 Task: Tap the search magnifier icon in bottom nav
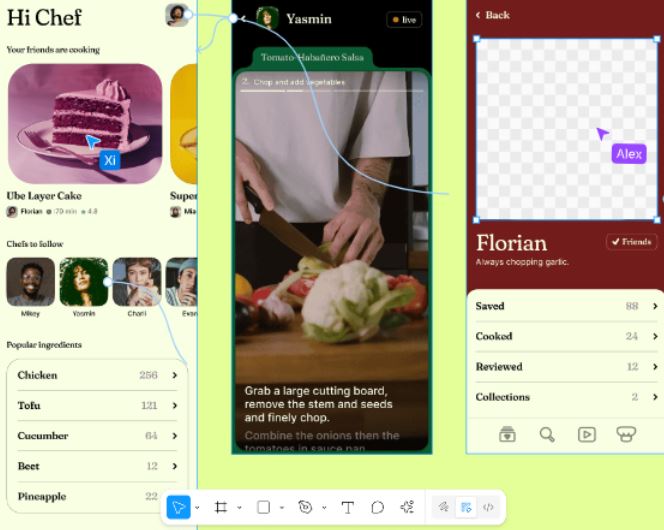pos(547,435)
